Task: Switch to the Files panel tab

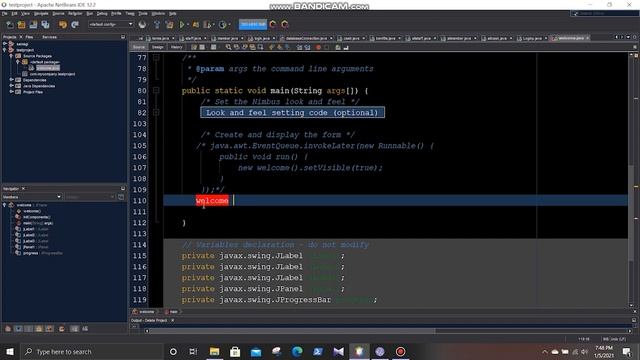Action: click(29, 37)
